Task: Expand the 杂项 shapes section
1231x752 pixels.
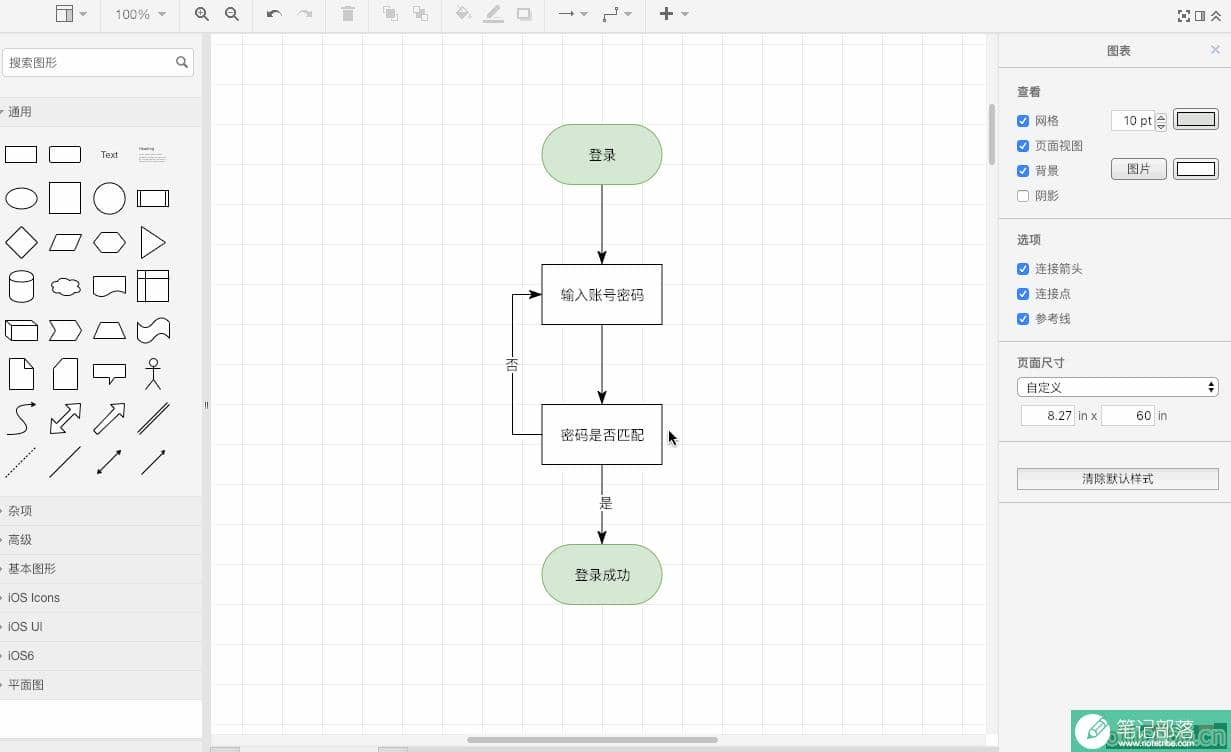Action: (x=101, y=511)
